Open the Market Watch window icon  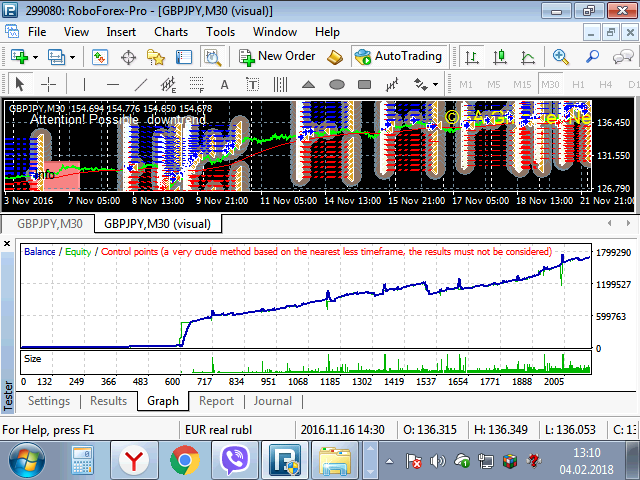coord(99,57)
